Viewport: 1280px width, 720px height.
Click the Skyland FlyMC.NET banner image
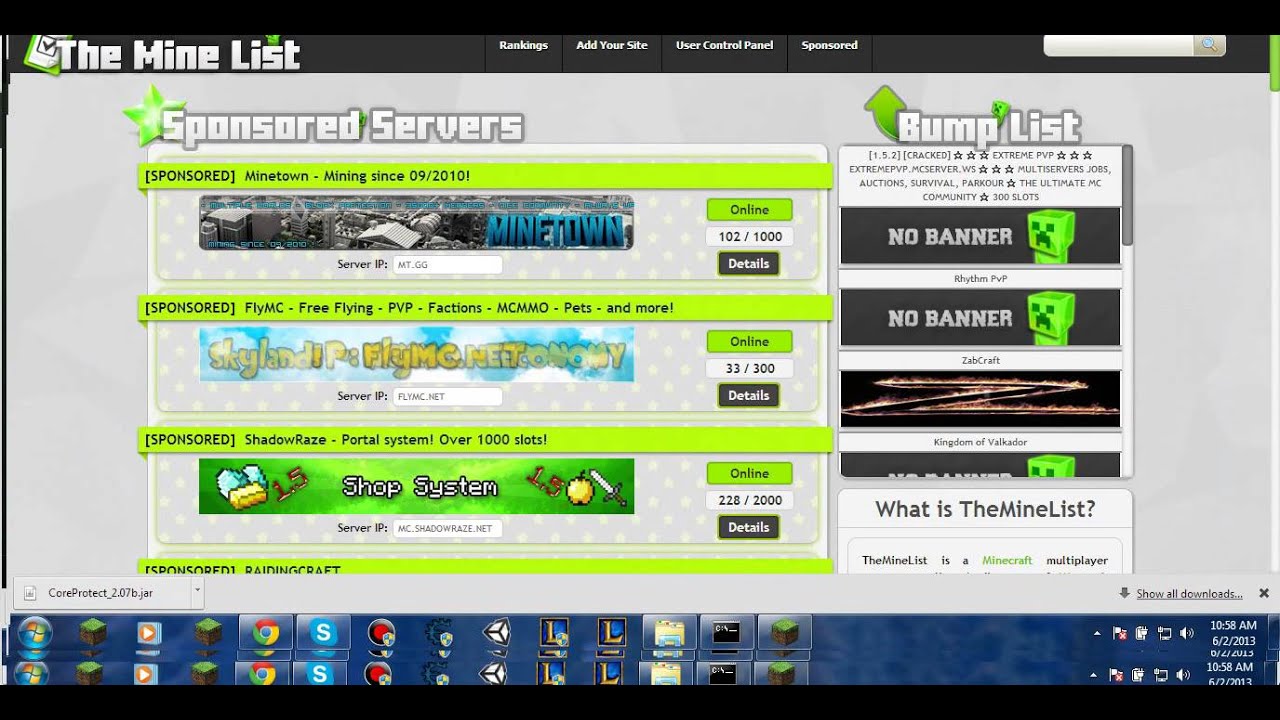click(416, 354)
